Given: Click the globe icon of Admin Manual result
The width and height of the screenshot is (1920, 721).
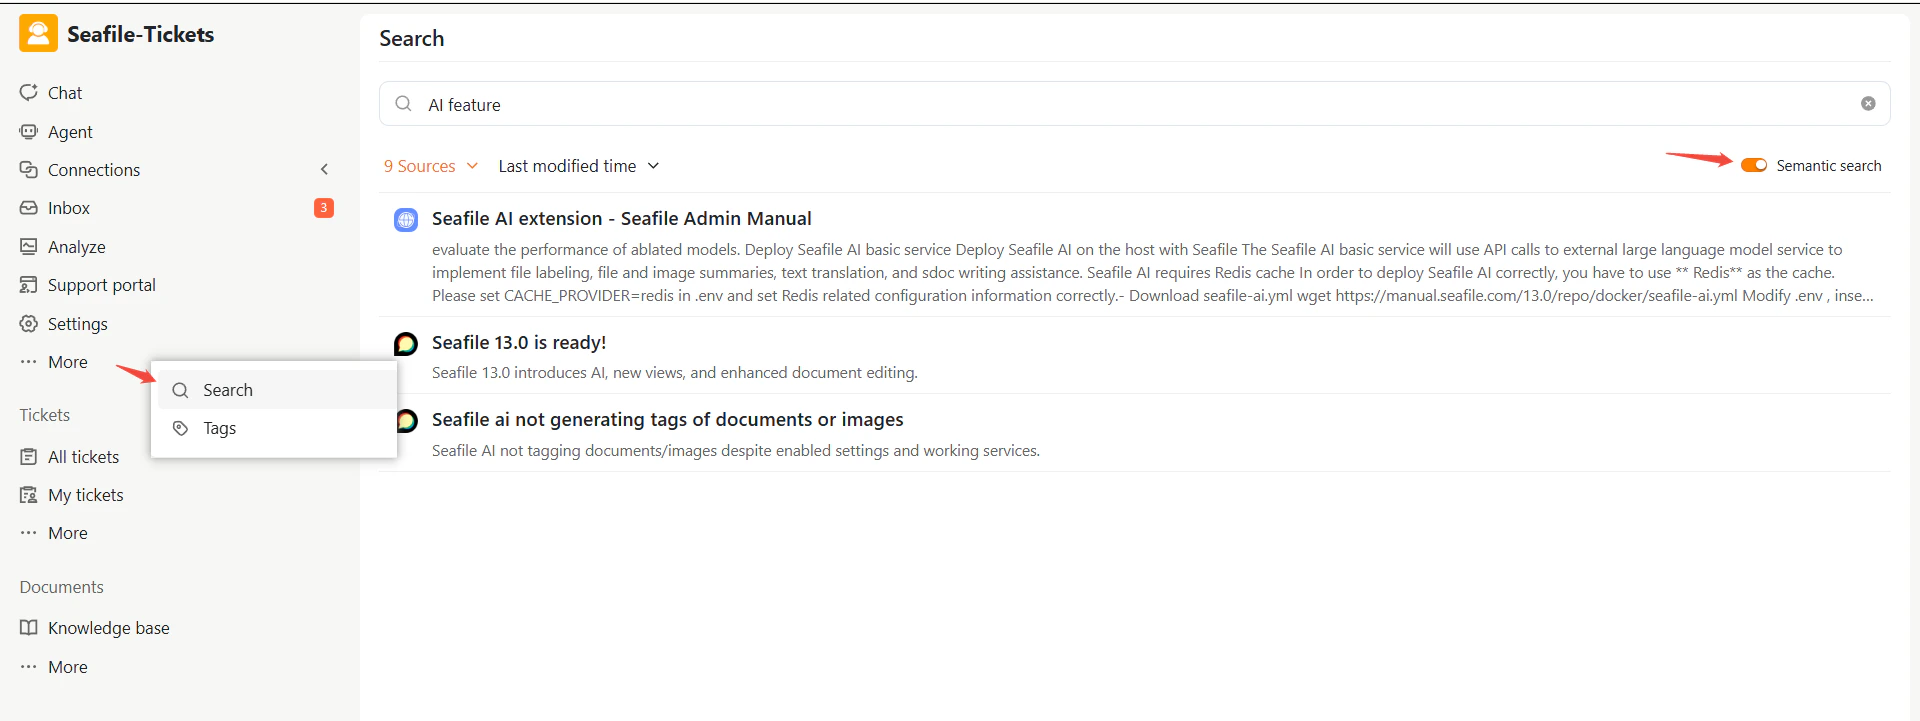Looking at the screenshot, I should click(406, 220).
